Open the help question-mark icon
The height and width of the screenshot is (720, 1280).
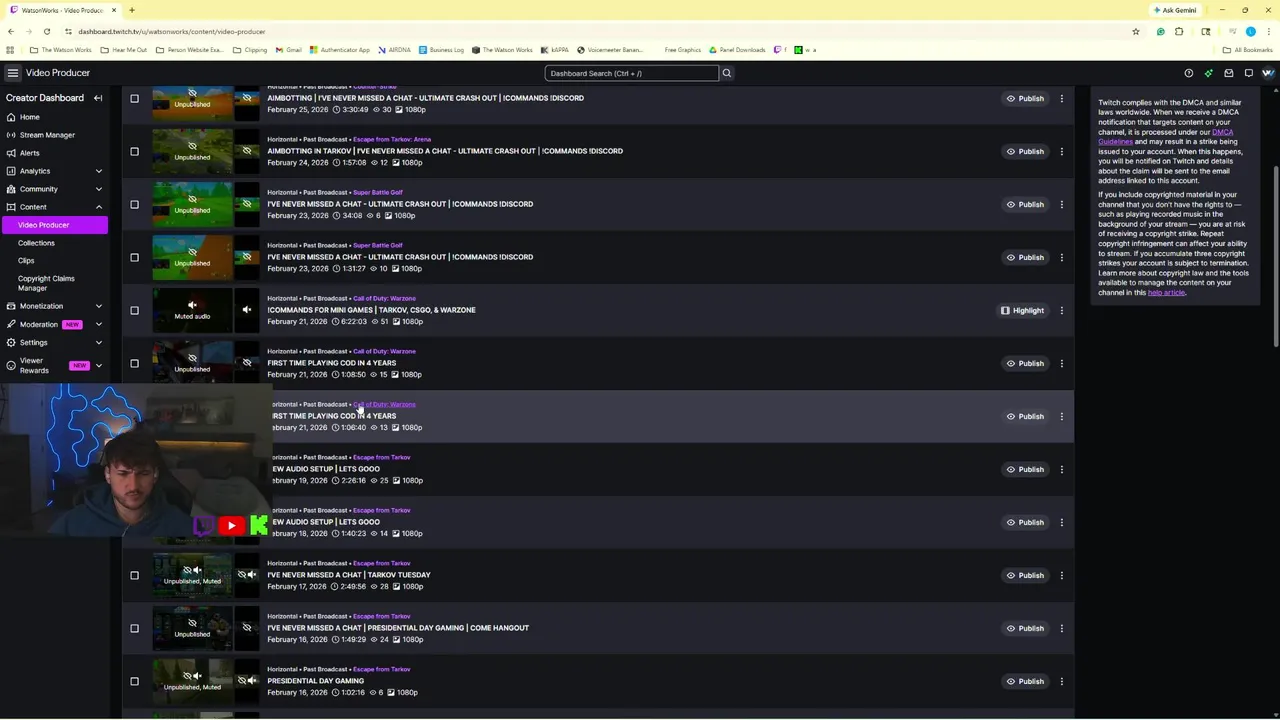(x=1188, y=73)
